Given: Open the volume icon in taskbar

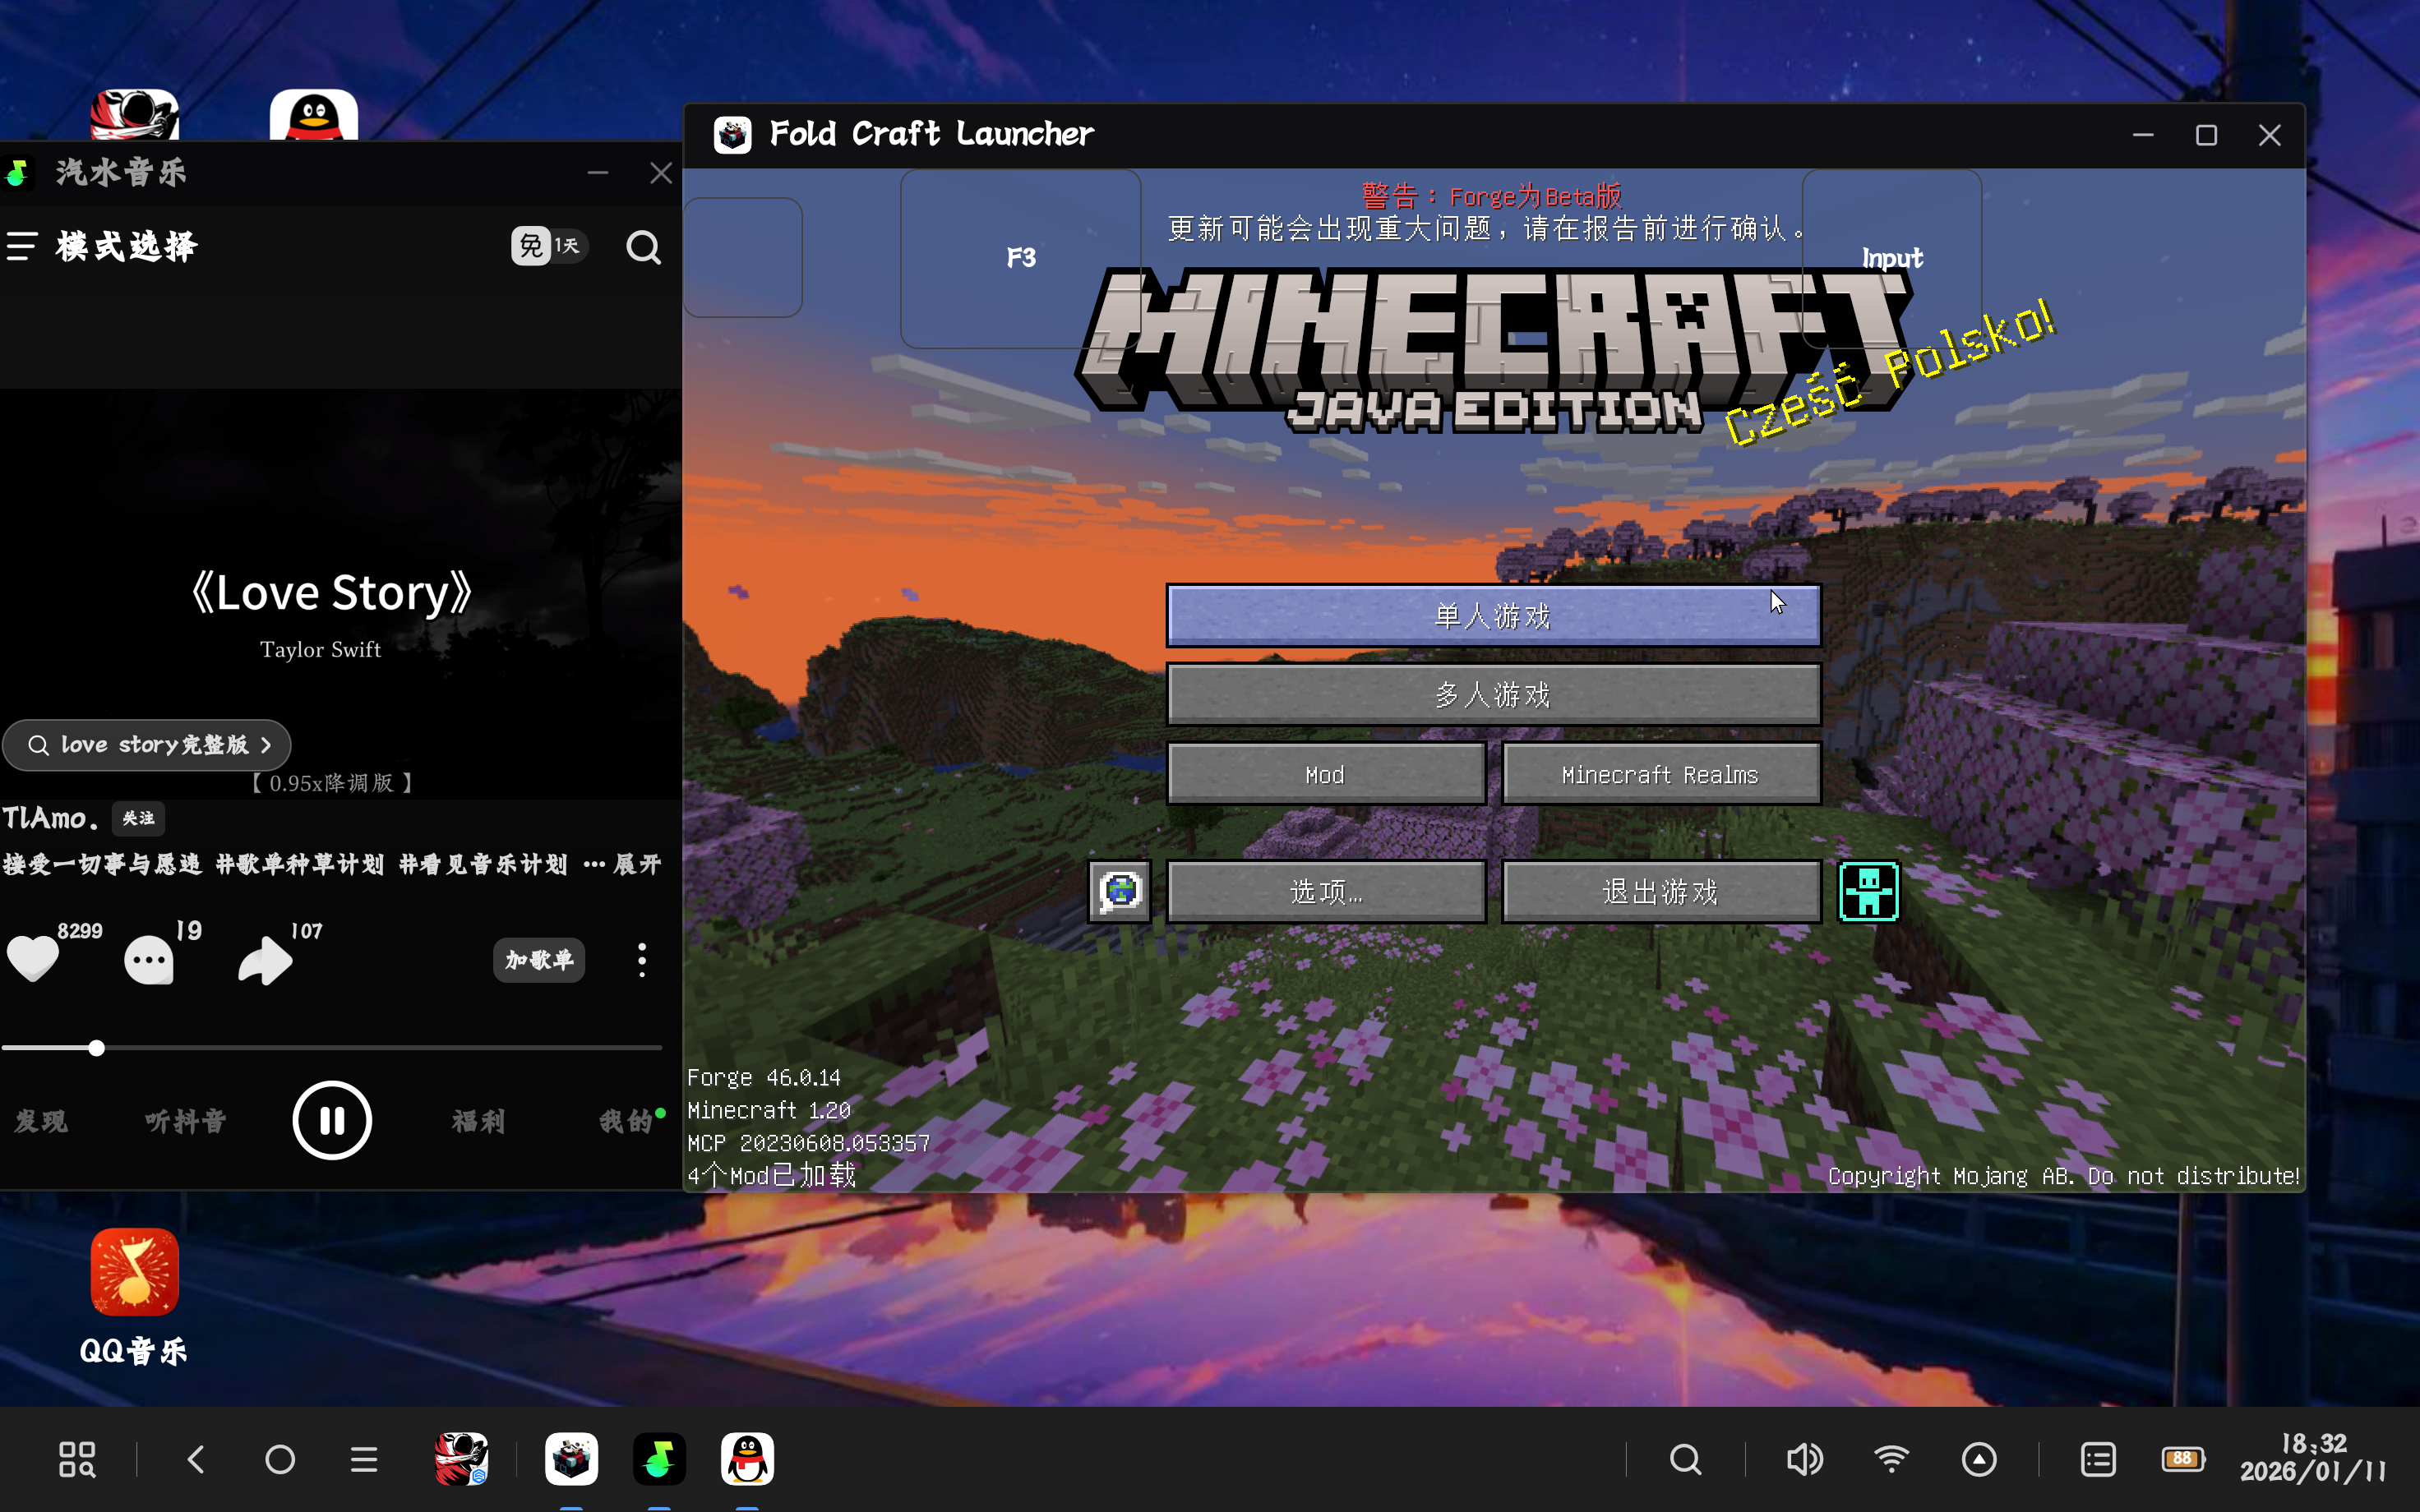Looking at the screenshot, I should point(1804,1459).
